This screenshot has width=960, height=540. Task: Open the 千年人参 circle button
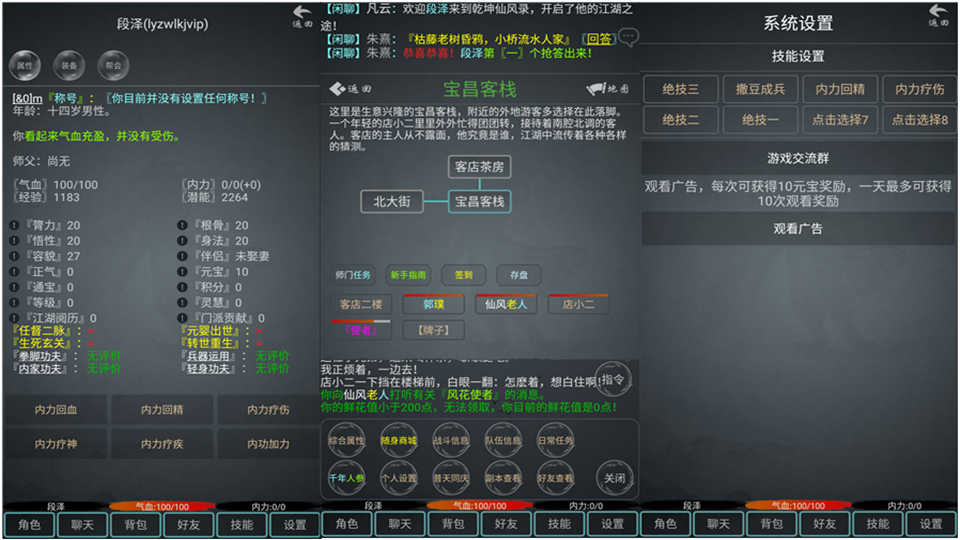point(347,478)
